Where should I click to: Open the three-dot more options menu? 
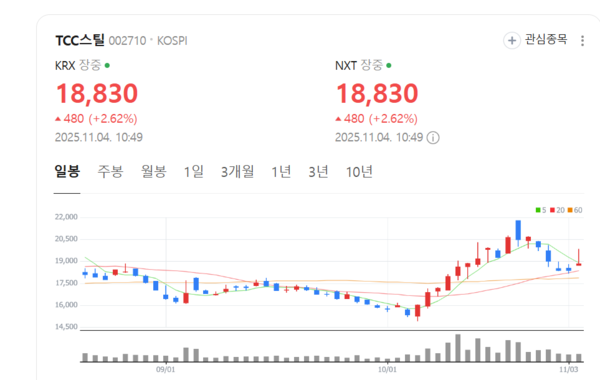click(x=582, y=41)
